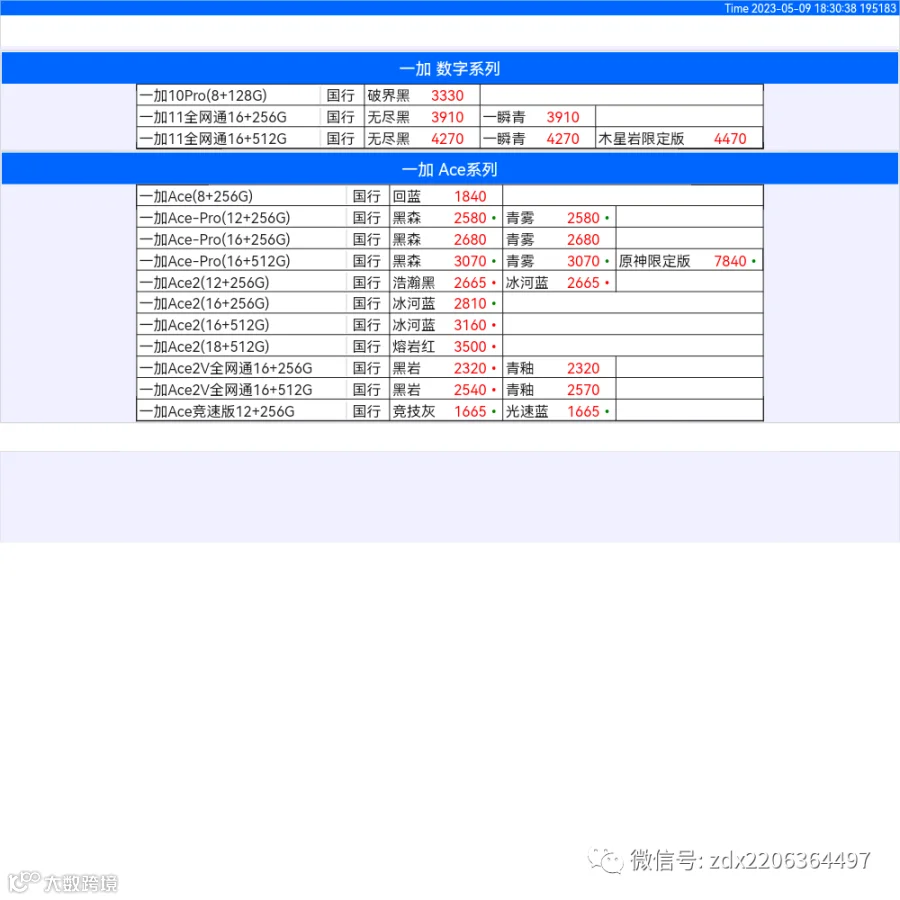Image resolution: width=900 pixels, height=900 pixels.
Task: Select the 一加Ace2(18+512G) row label
Action: (x=242, y=347)
